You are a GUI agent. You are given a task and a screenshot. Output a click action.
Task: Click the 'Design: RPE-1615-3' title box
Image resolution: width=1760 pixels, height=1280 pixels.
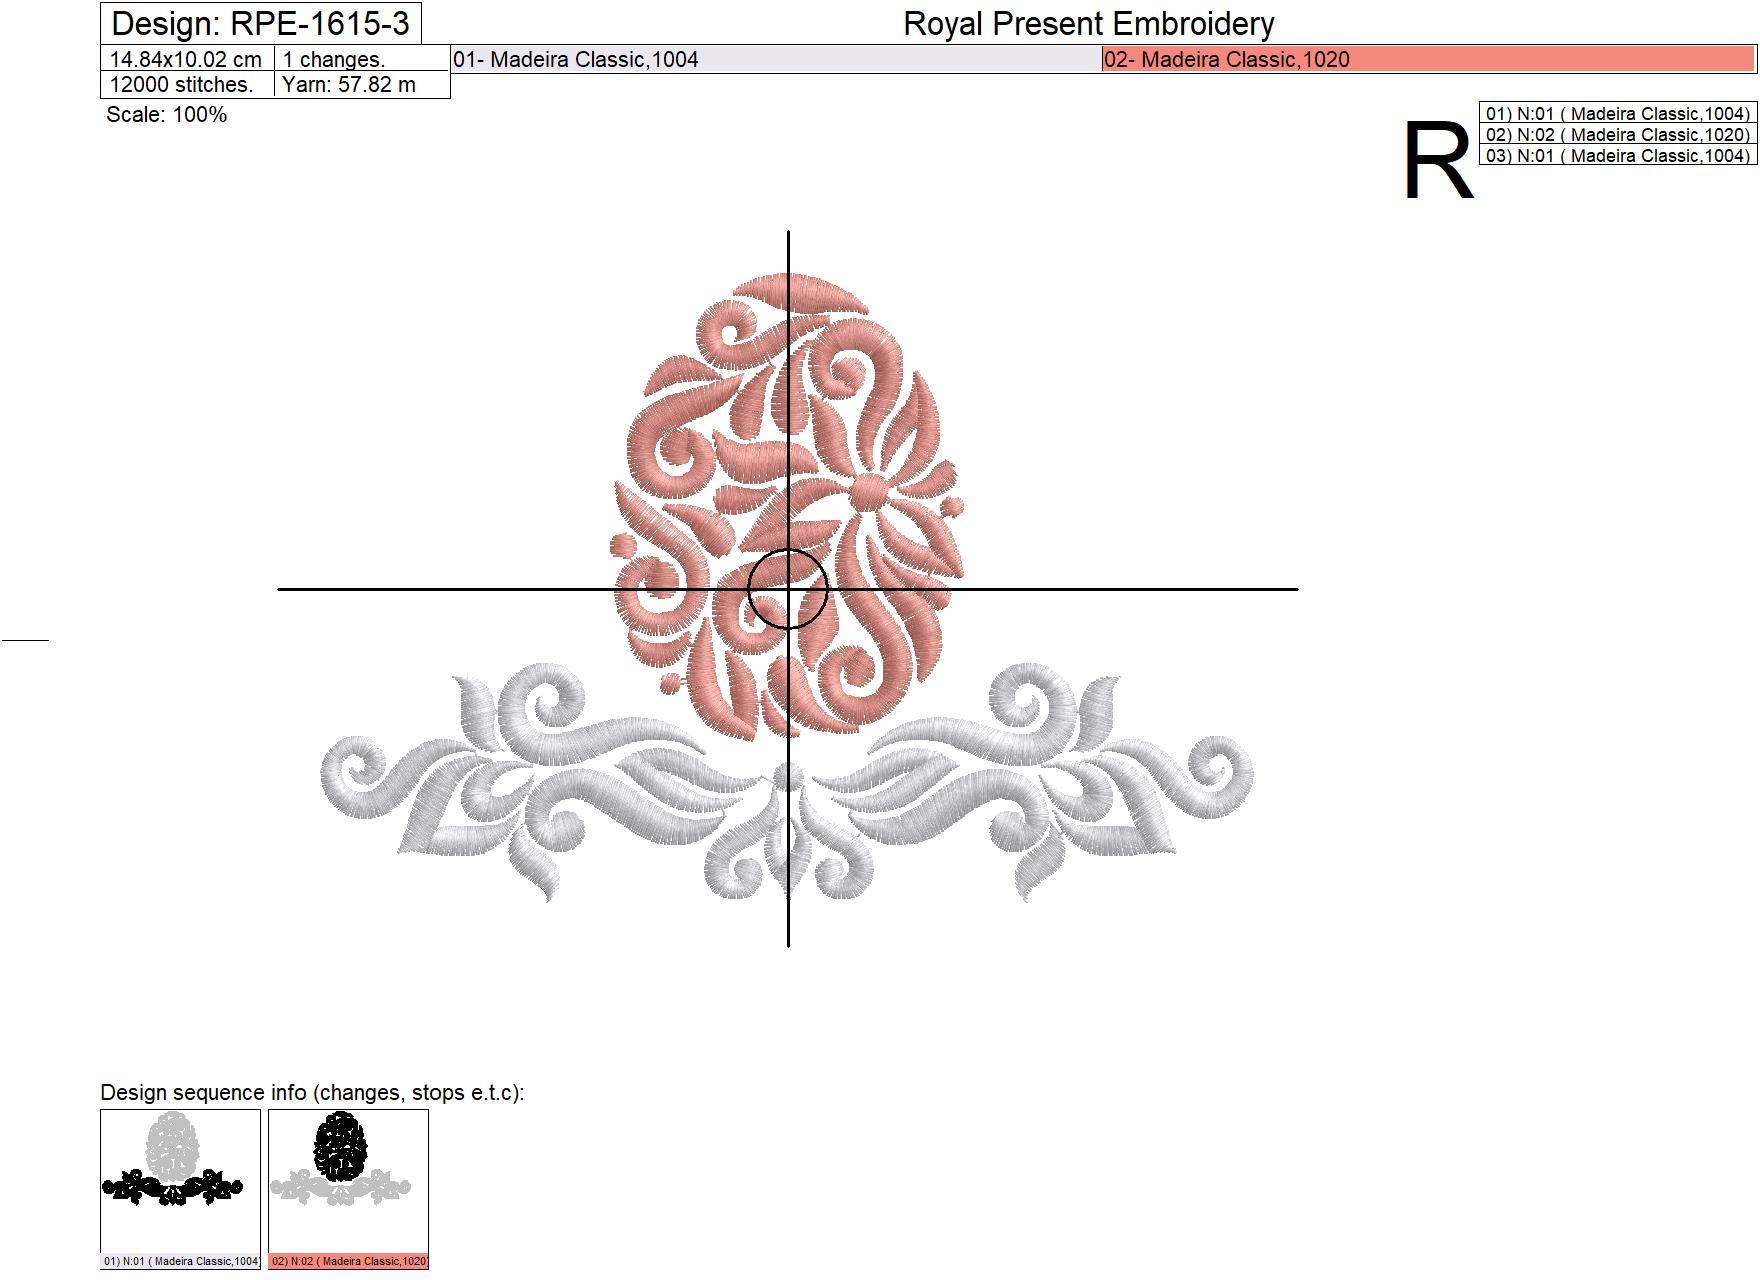click(x=261, y=23)
